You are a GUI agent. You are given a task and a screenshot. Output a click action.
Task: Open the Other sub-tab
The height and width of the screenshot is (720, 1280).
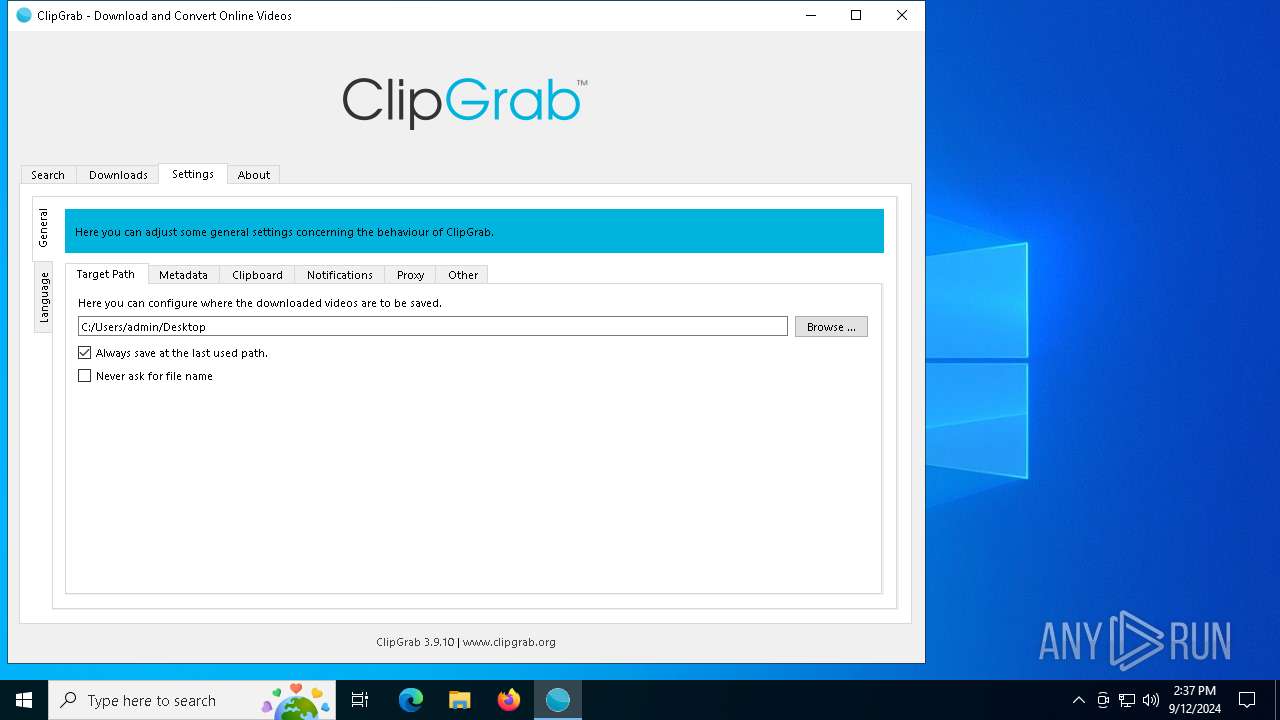463,275
